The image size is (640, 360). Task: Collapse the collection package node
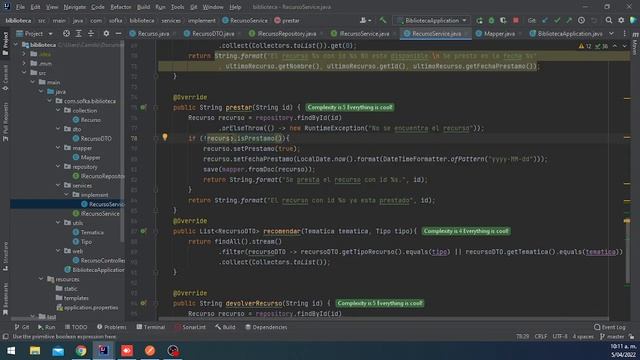(58, 110)
